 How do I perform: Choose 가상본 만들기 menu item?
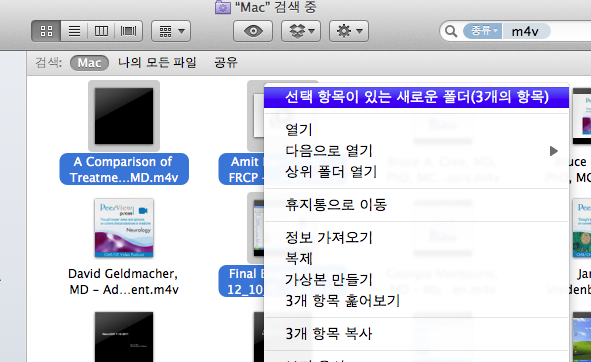(x=416, y=280)
